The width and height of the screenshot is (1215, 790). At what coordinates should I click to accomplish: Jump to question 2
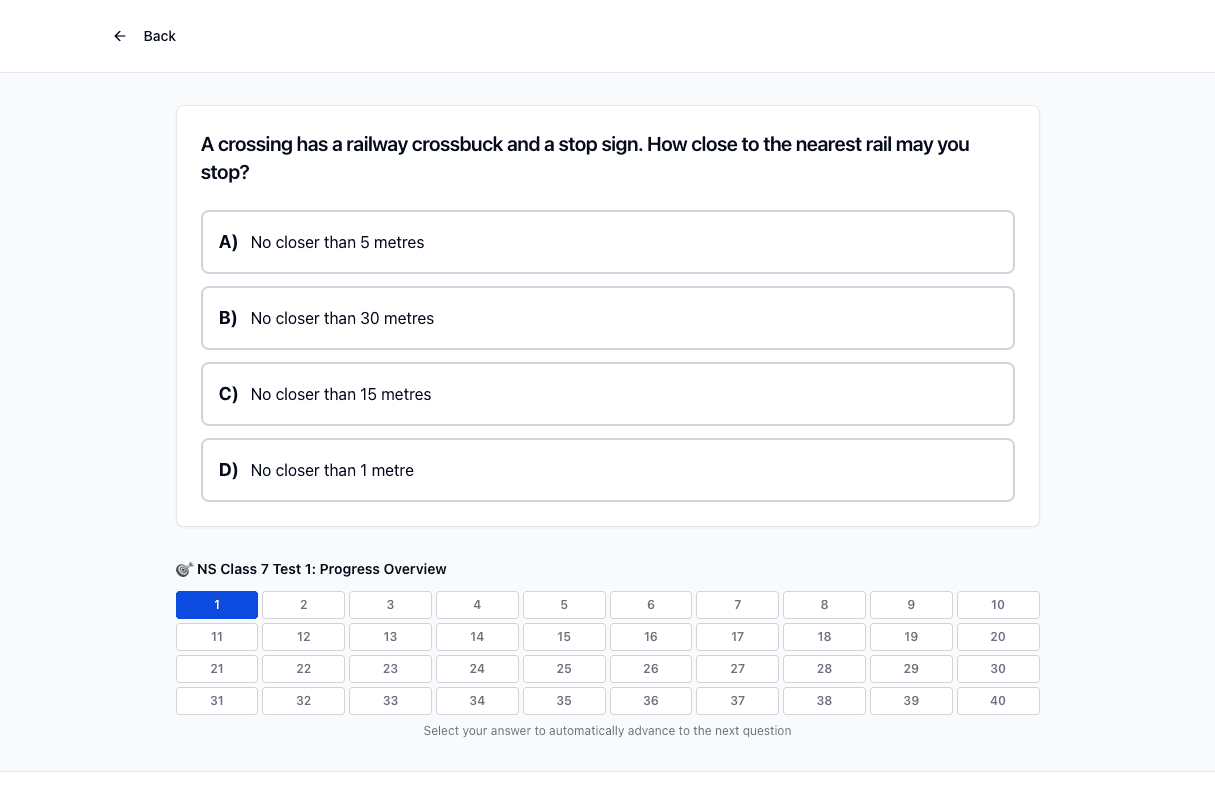tap(304, 605)
